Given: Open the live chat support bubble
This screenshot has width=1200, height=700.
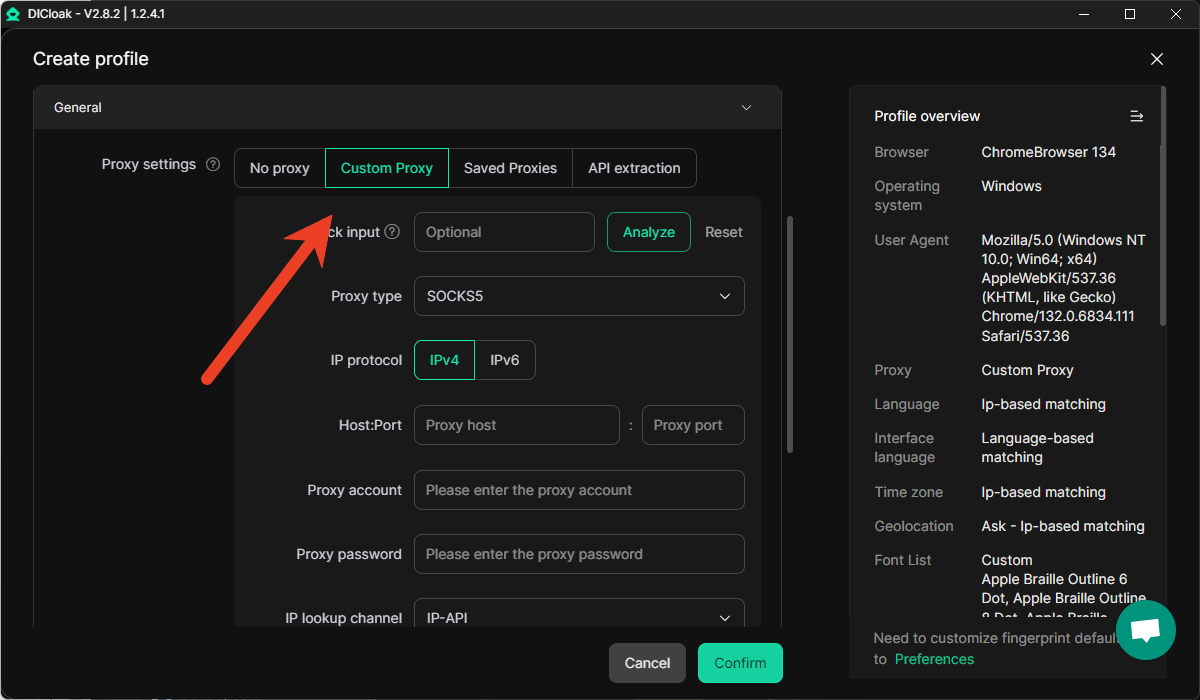Looking at the screenshot, I should click(1145, 630).
